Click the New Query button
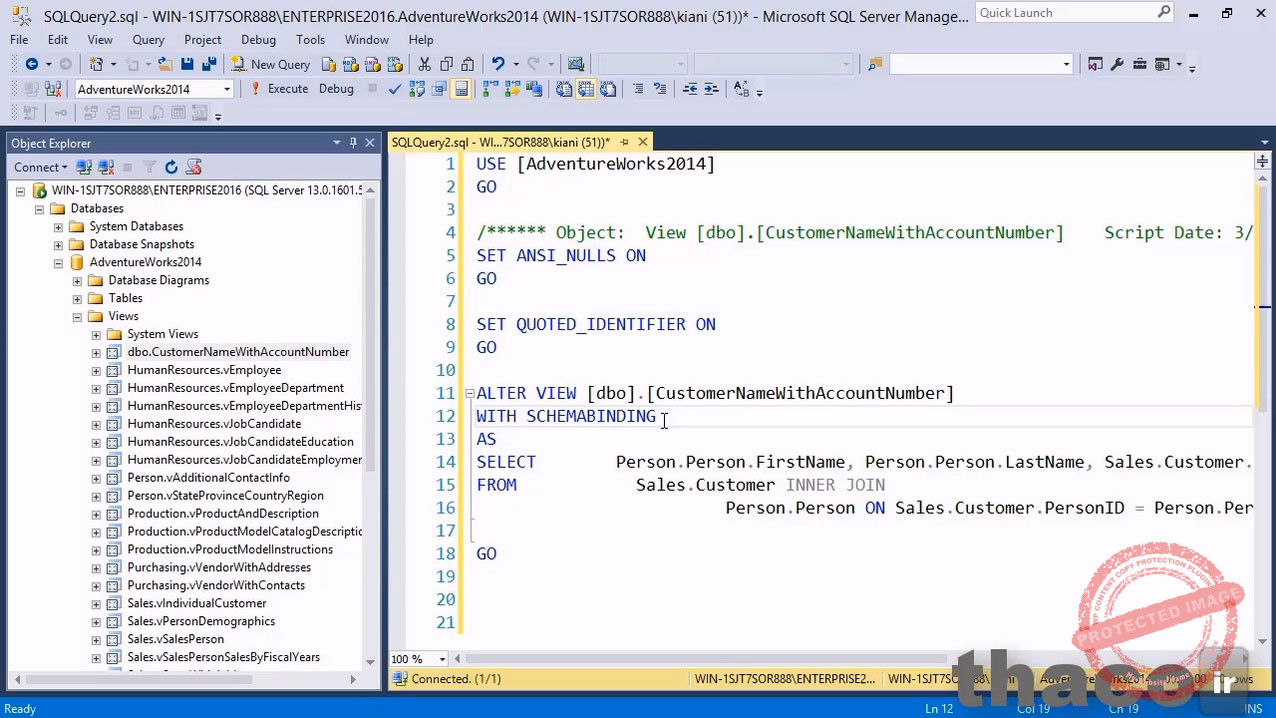 pos(271,64)
